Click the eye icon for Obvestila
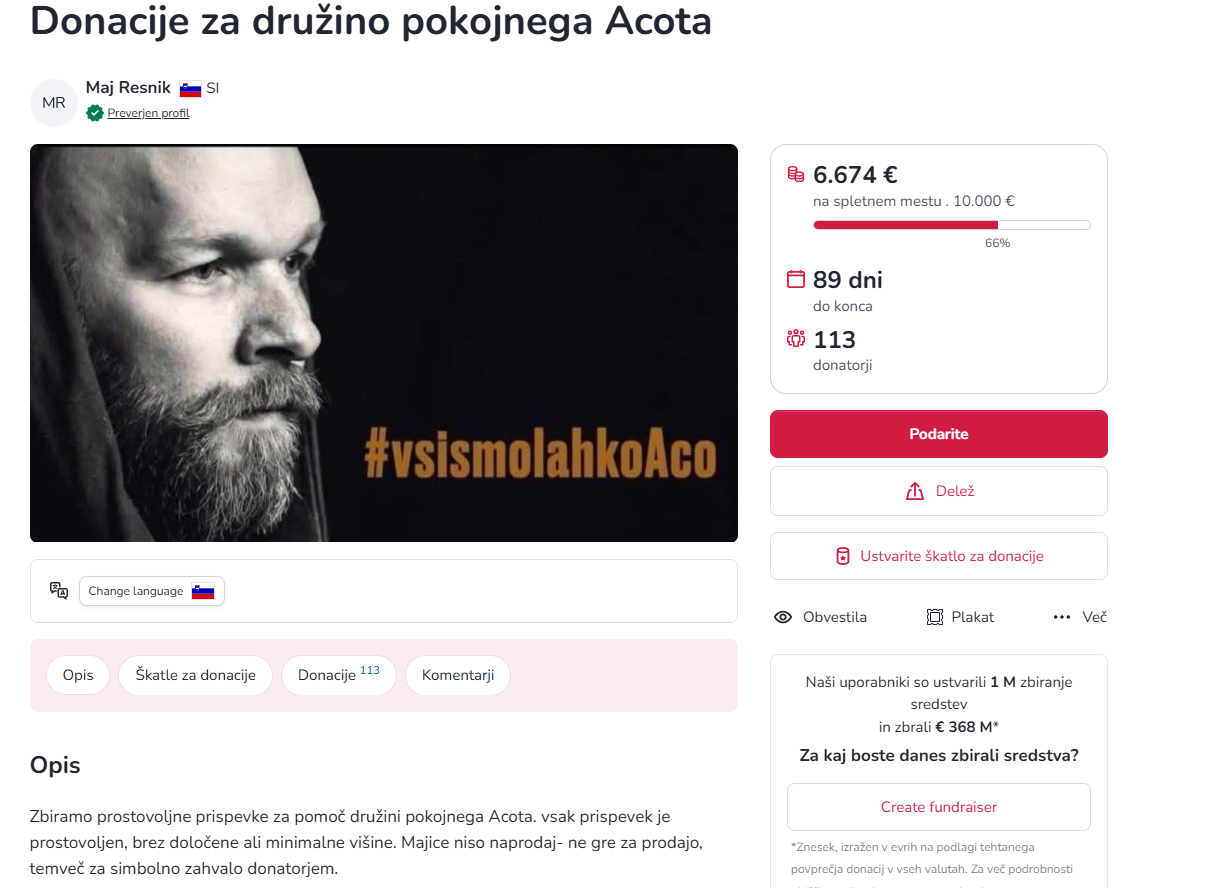This screenshot has width=1207, height=888. (783, 617)
